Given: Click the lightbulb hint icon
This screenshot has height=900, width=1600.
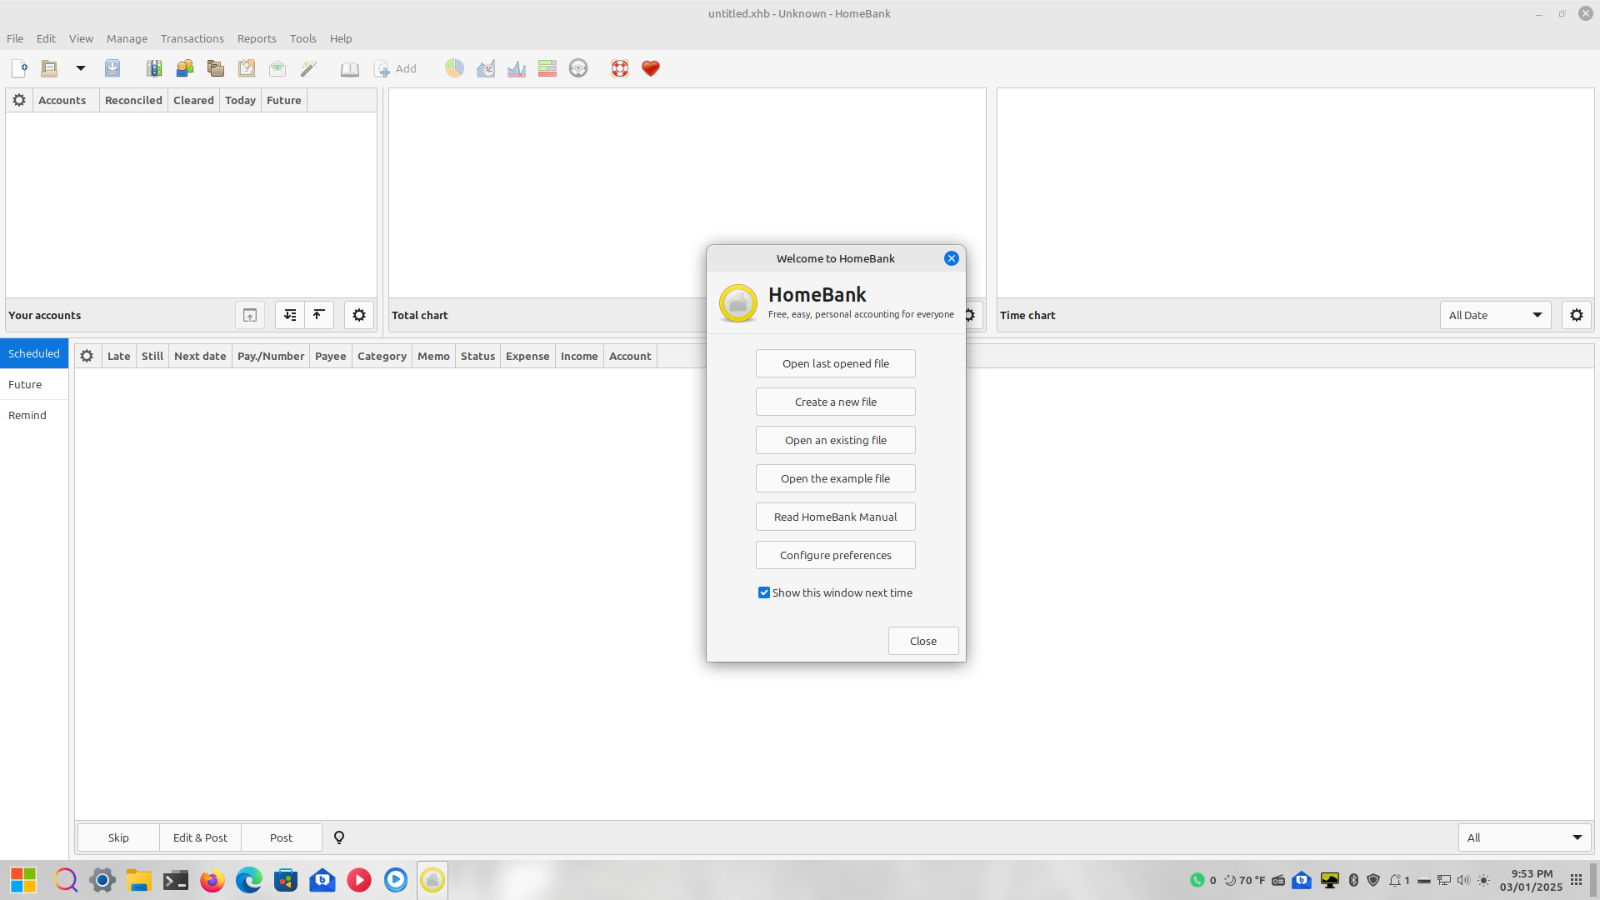Looking at the screenshot, I should (339, 838).
